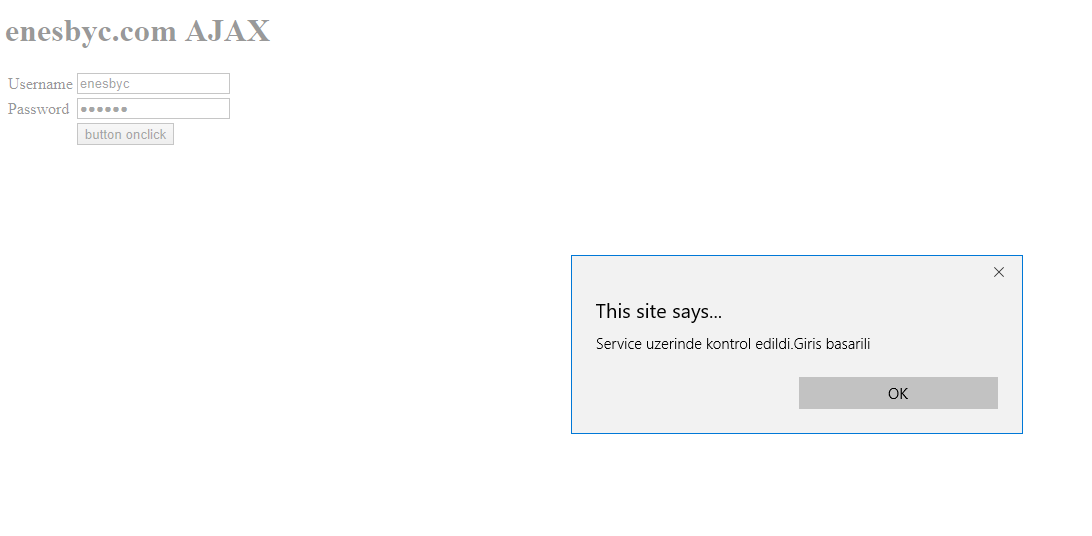The height and width of the screenshot is (536, 1092).
Task: Click the Password label text
Action: [x=38, y=109]
